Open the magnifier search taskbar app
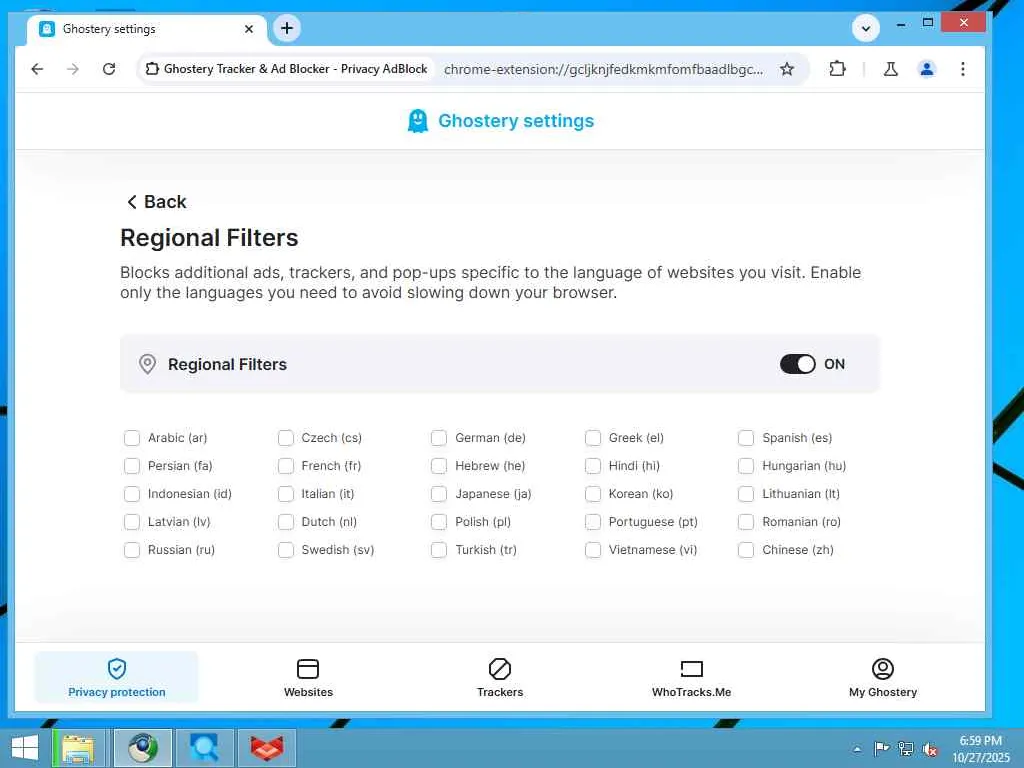Screen dimensions: 1024x768 click(204, 748)
